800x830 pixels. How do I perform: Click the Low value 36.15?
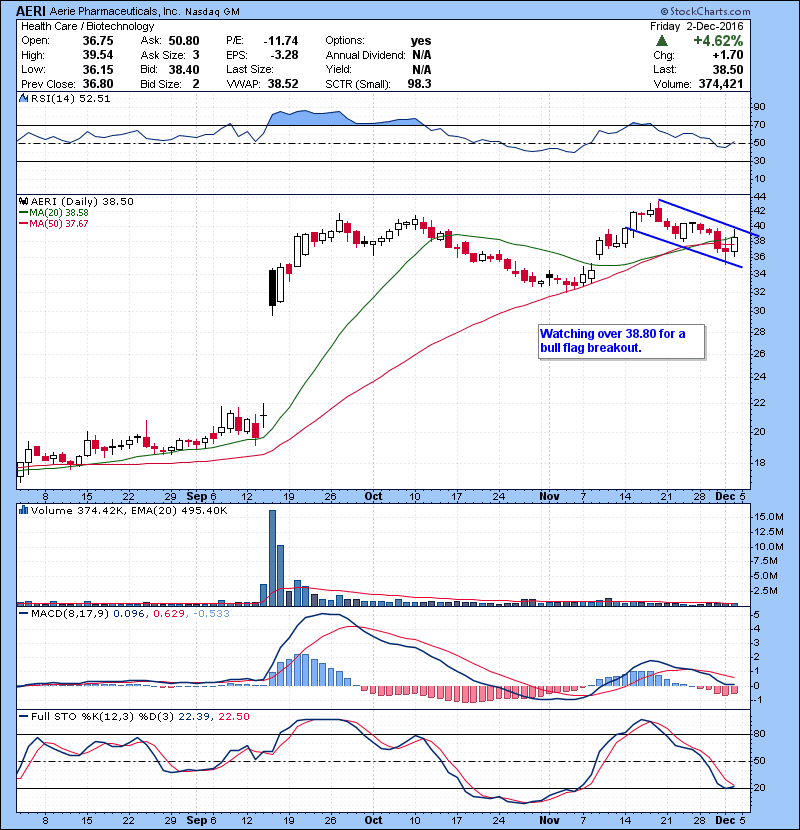click(97, 69)
